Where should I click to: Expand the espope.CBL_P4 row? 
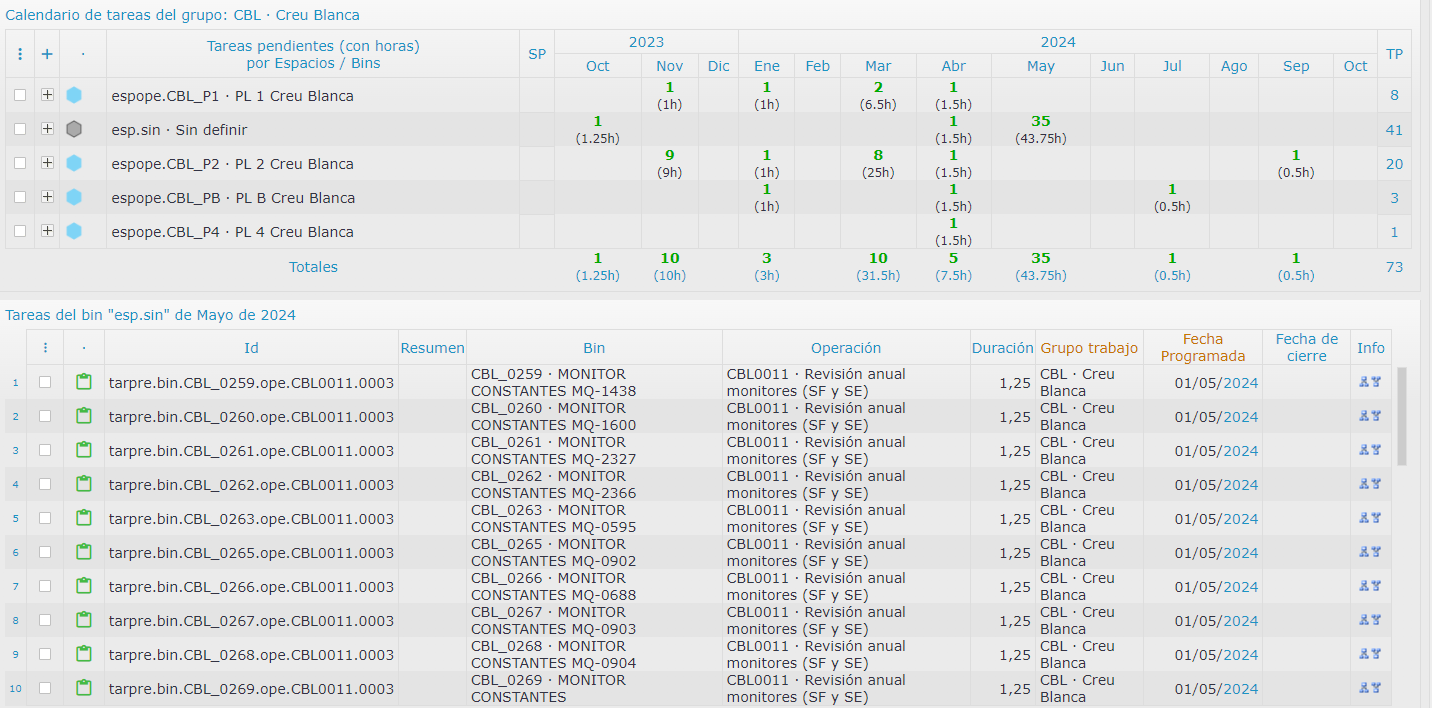click(x=47, y=231)
